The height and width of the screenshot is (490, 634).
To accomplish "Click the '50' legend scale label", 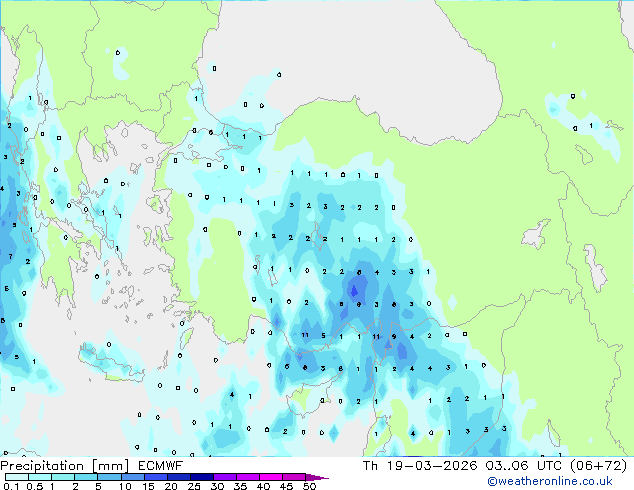I will click(x=309, y=486).
